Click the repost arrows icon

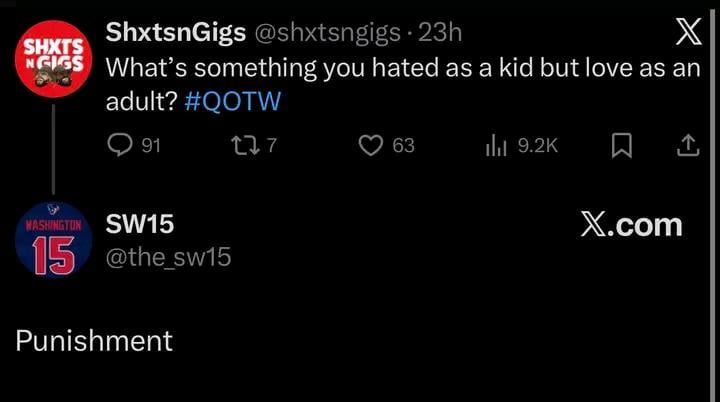(241, 146)
